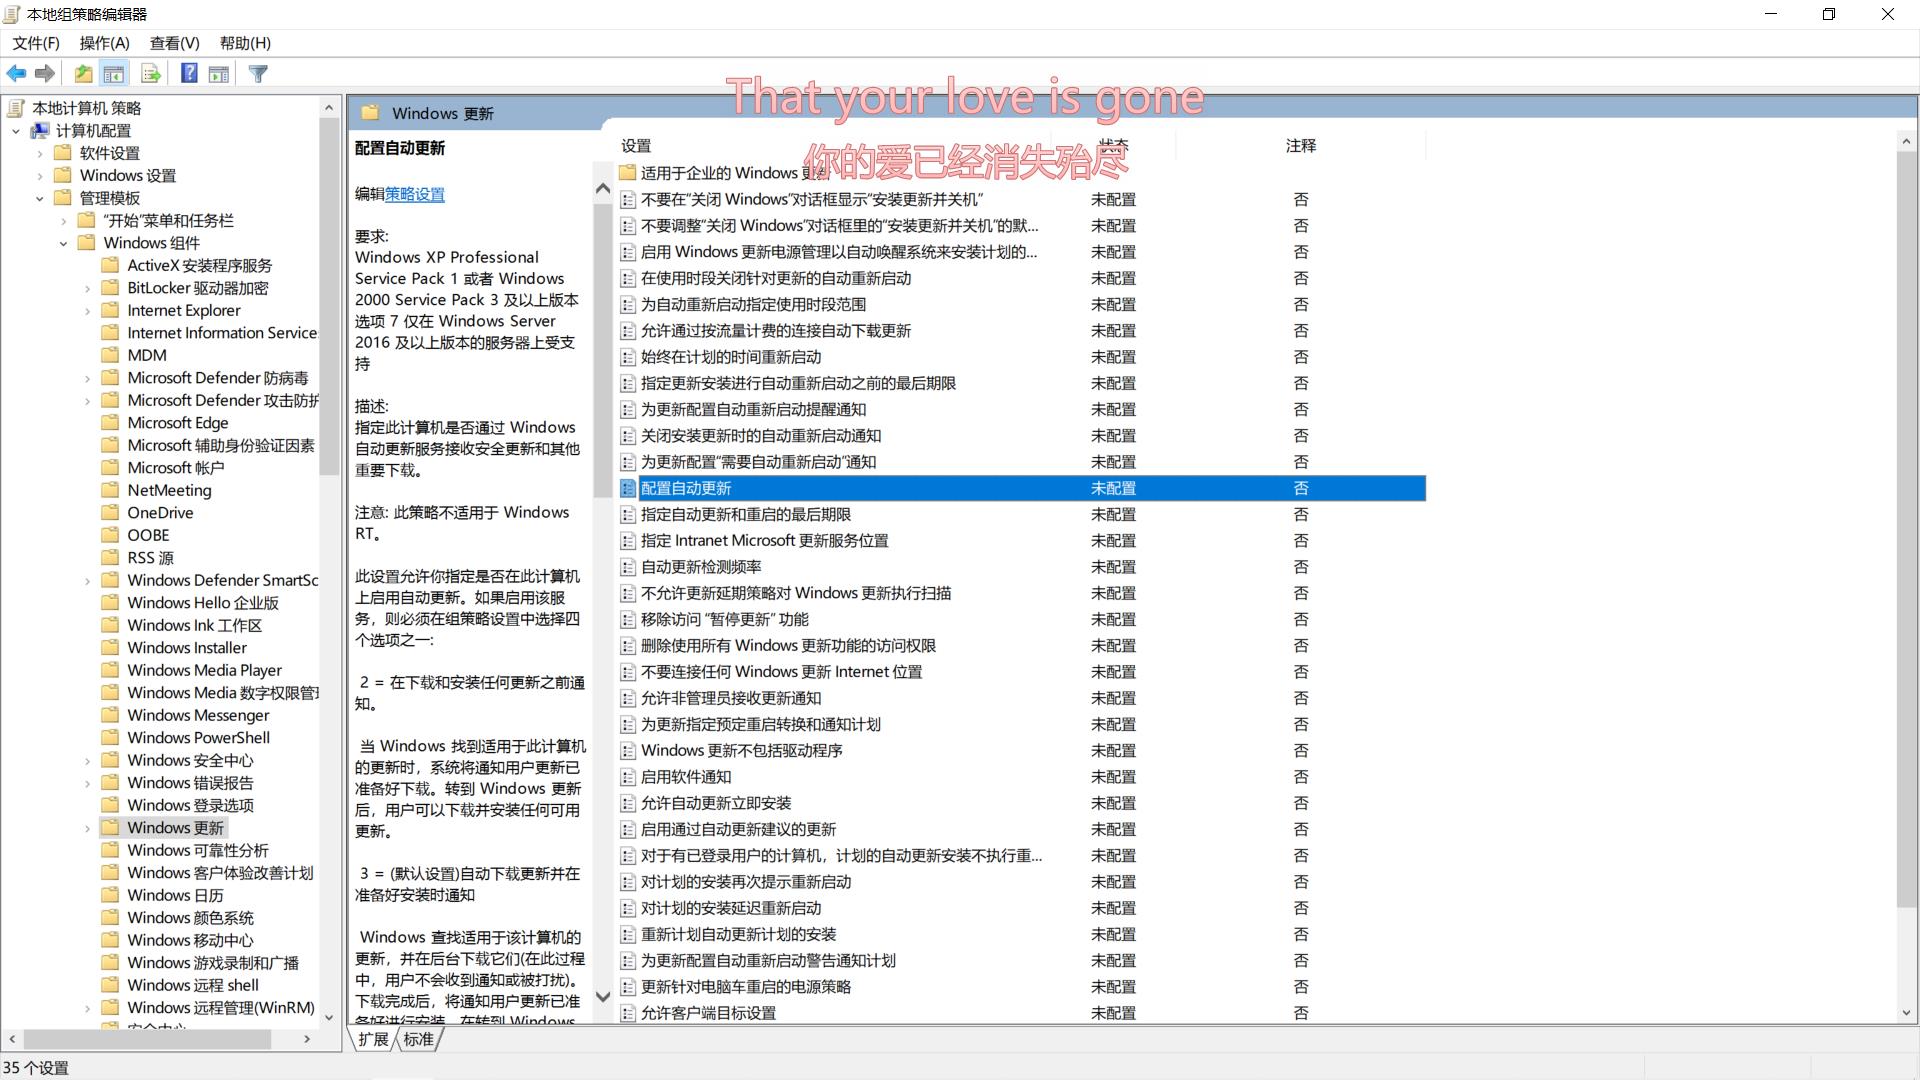Switch to the 标准 tab

(419, 1039)
